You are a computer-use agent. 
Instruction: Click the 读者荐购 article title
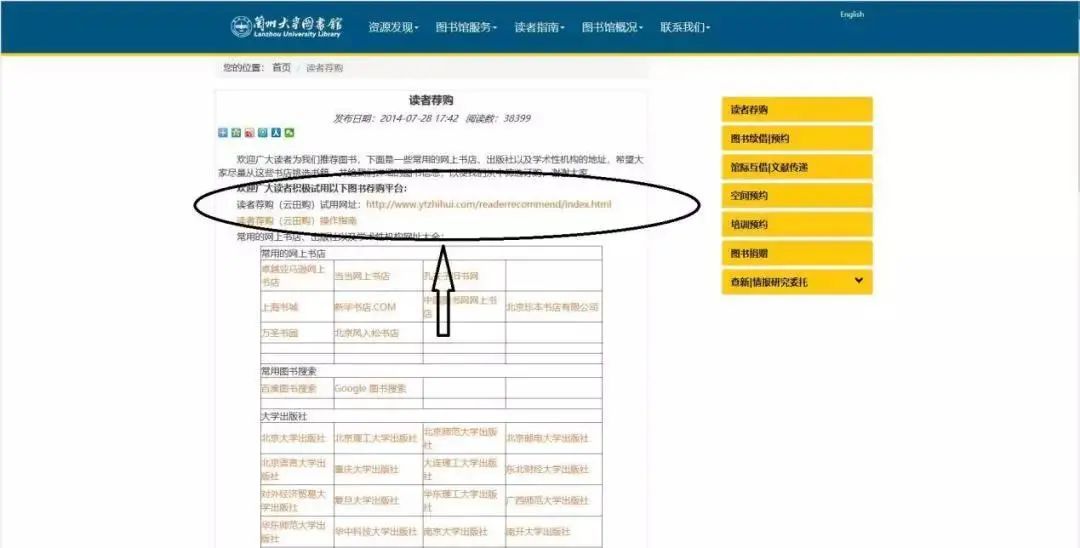click(431, 101)
